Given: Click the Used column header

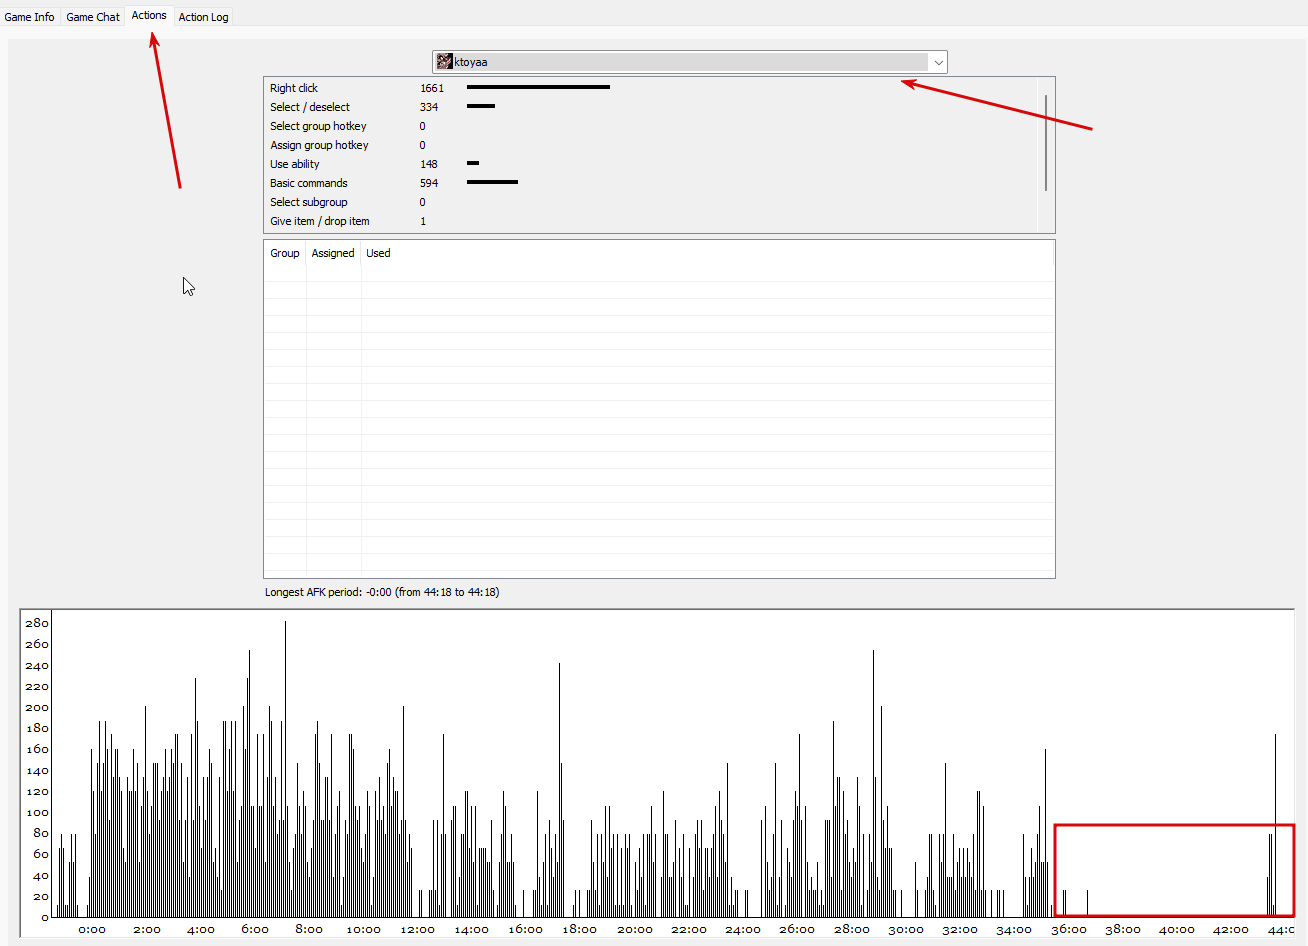Looking at the screenshot, I should pos(378,253).
